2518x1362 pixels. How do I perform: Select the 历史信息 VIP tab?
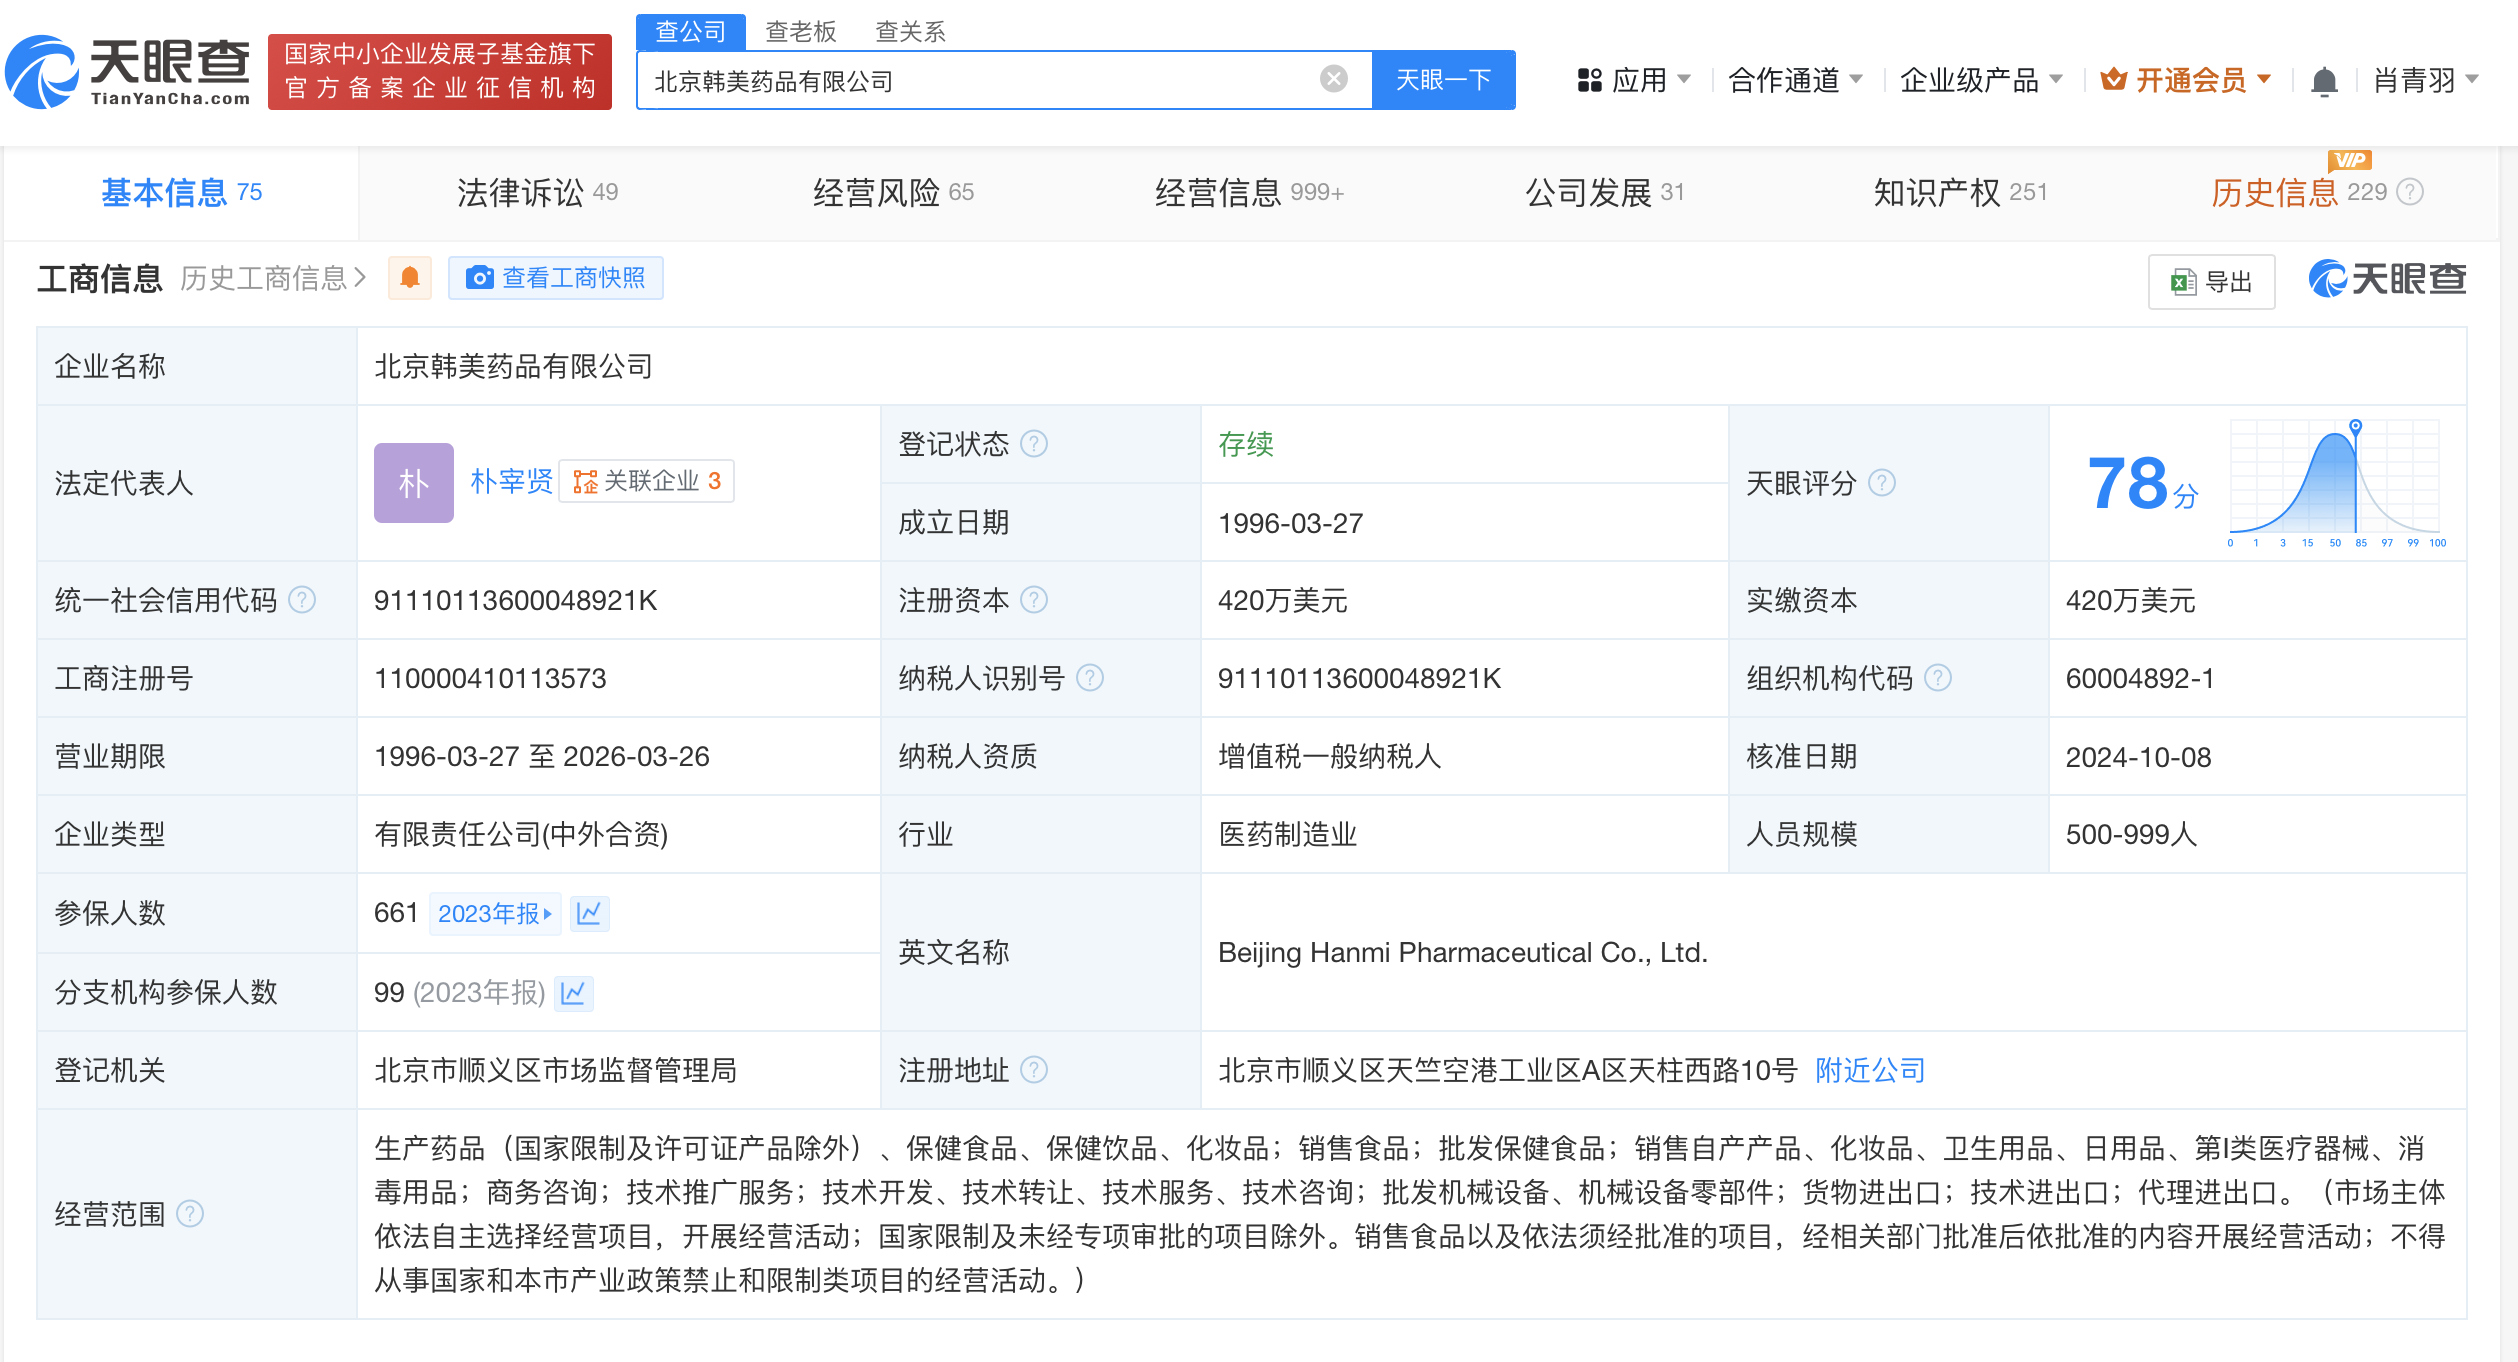2300,192
